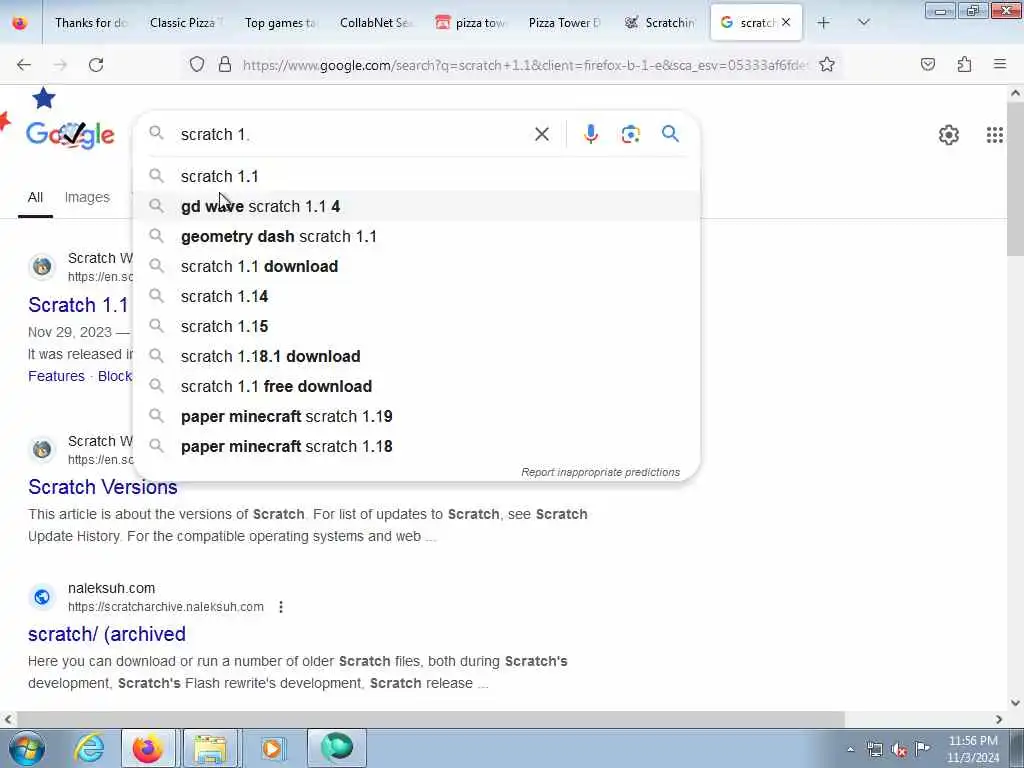Image resolution: width=1024 pixels, height=768 pixels.
Task: Open tracking protection shield icon
Action: [x=197, y=64]
